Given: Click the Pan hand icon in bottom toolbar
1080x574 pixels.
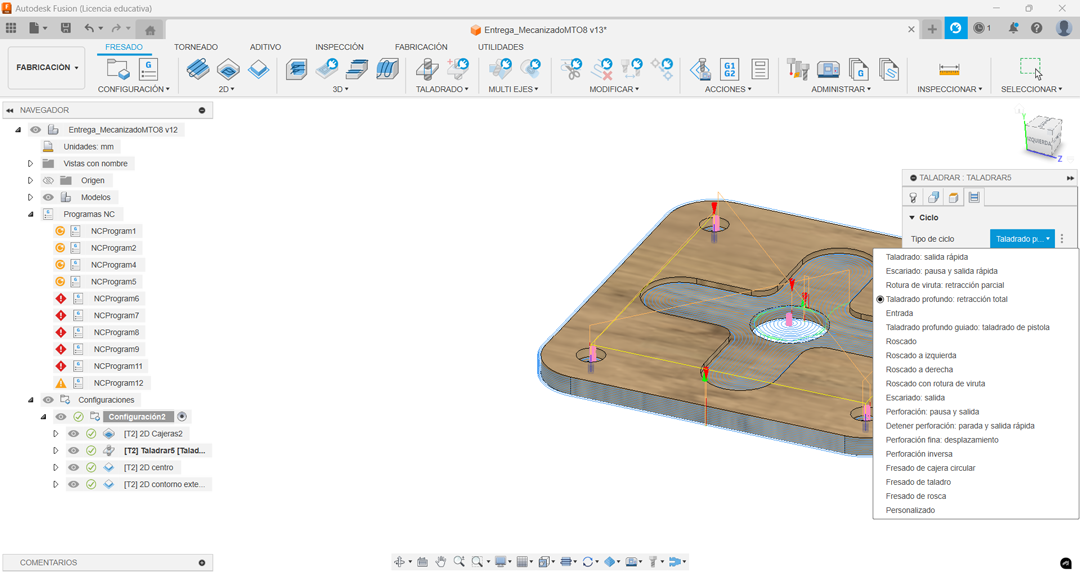Looking at the screenshot, I should [441, 562].
